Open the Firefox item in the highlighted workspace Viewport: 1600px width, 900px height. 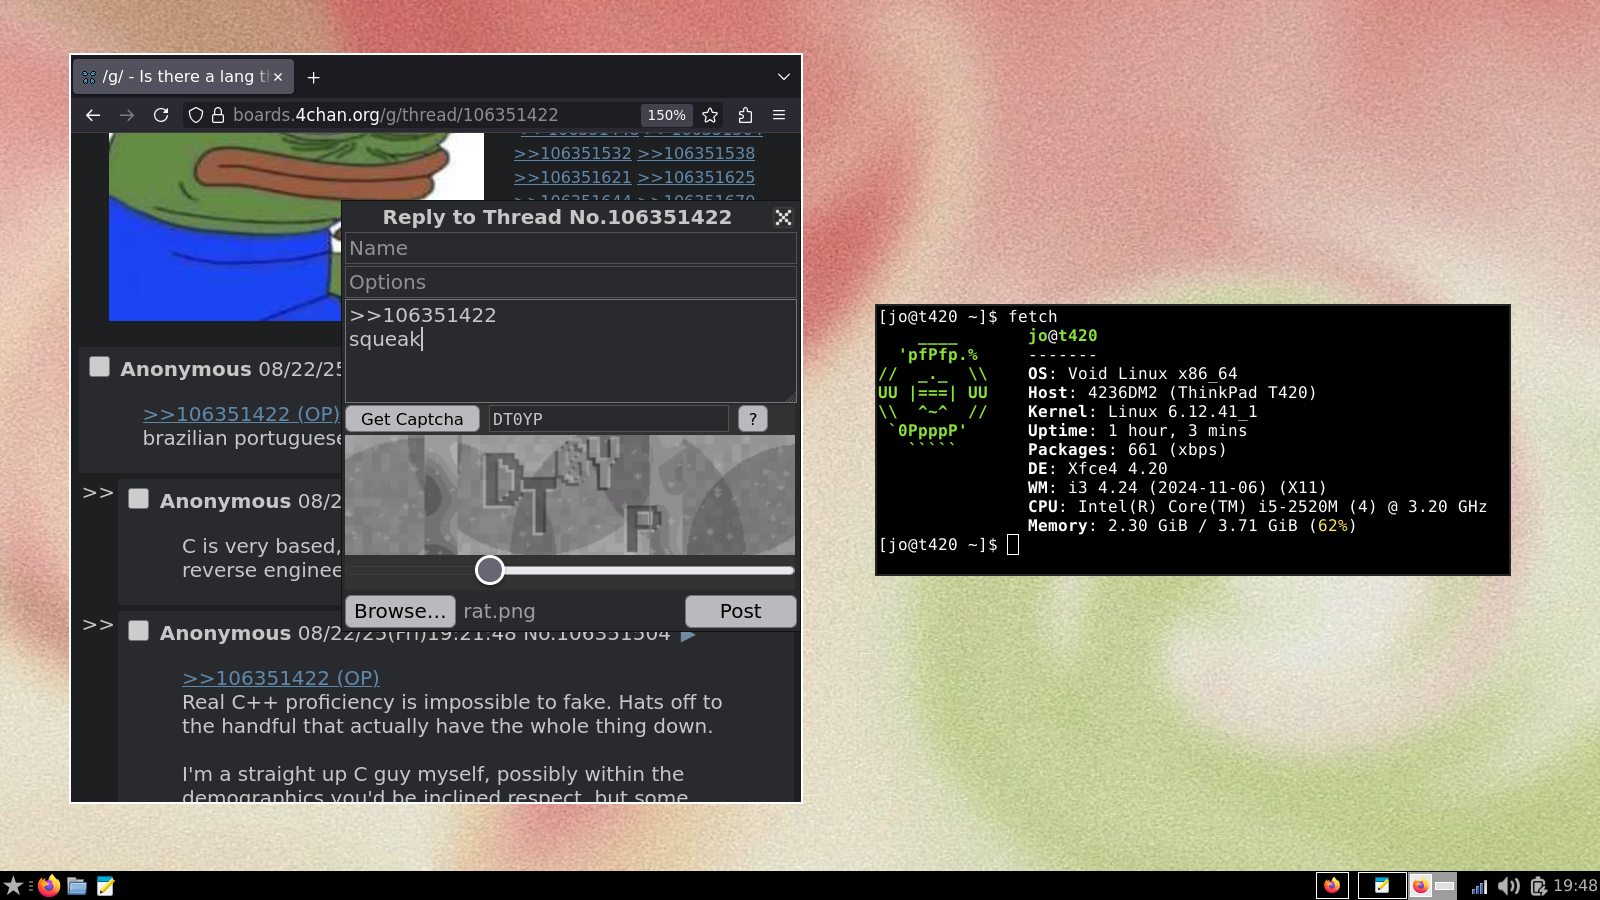(1420, 885)
